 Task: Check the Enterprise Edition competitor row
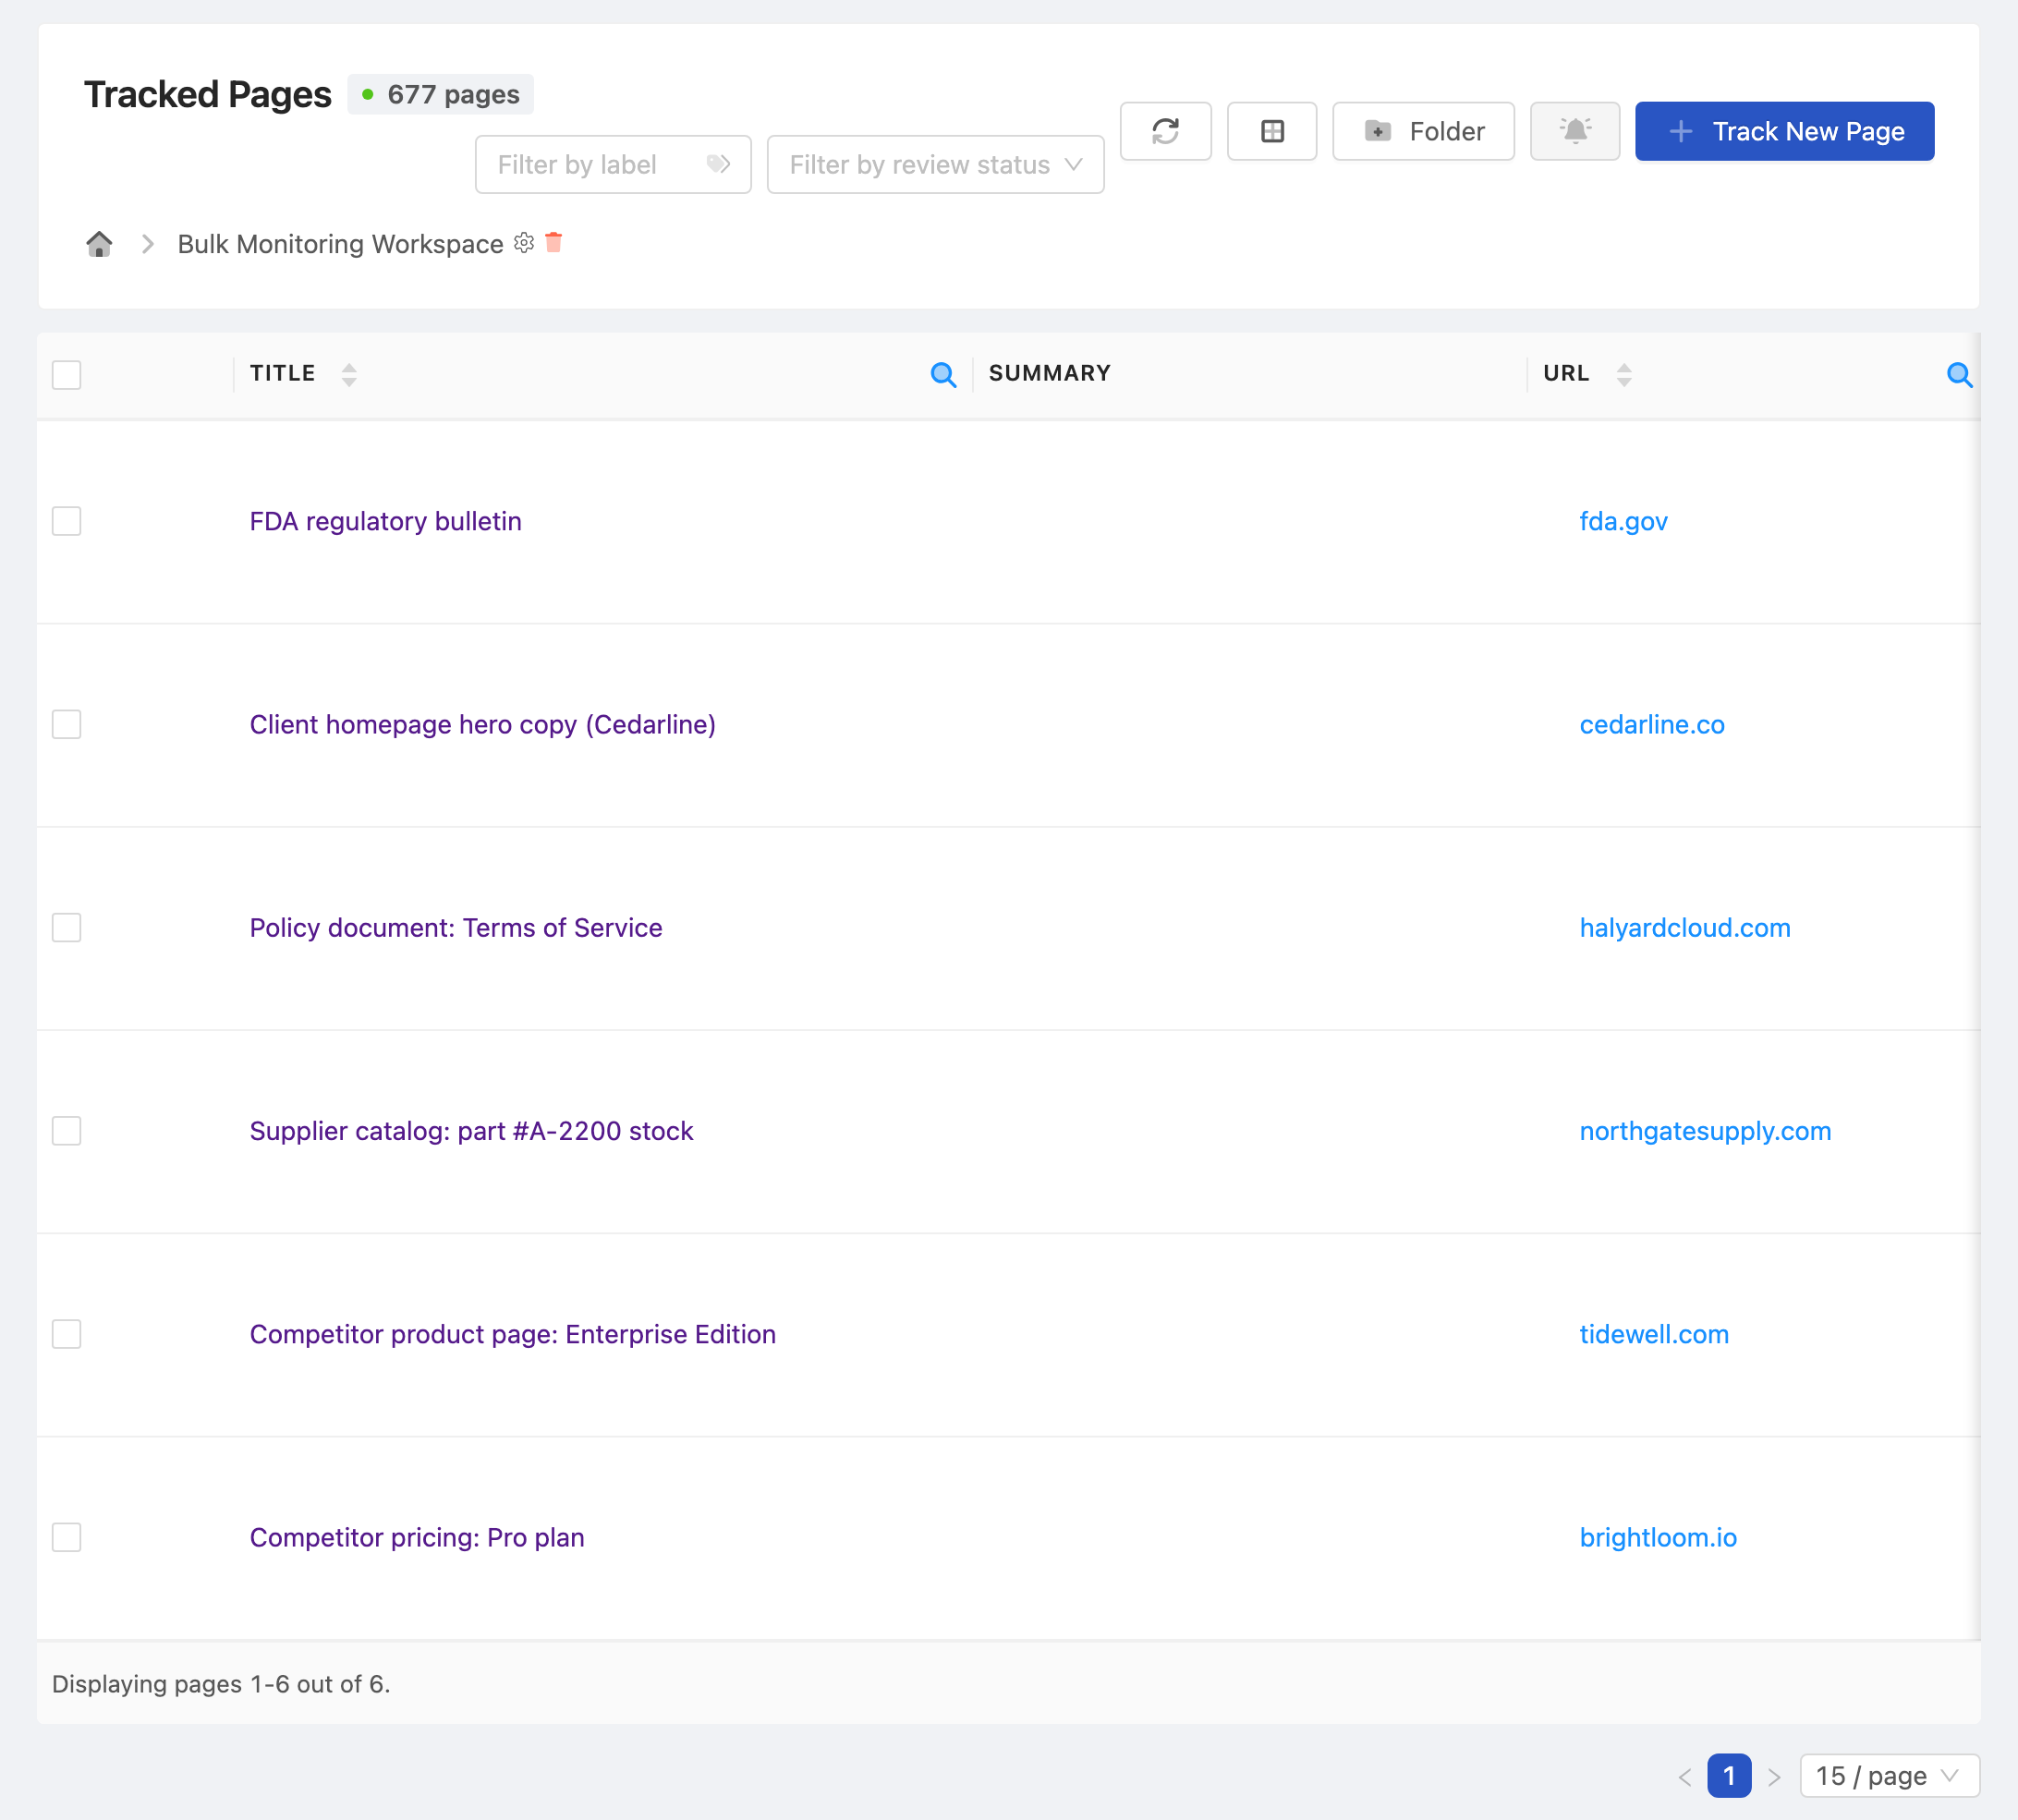66,1334
